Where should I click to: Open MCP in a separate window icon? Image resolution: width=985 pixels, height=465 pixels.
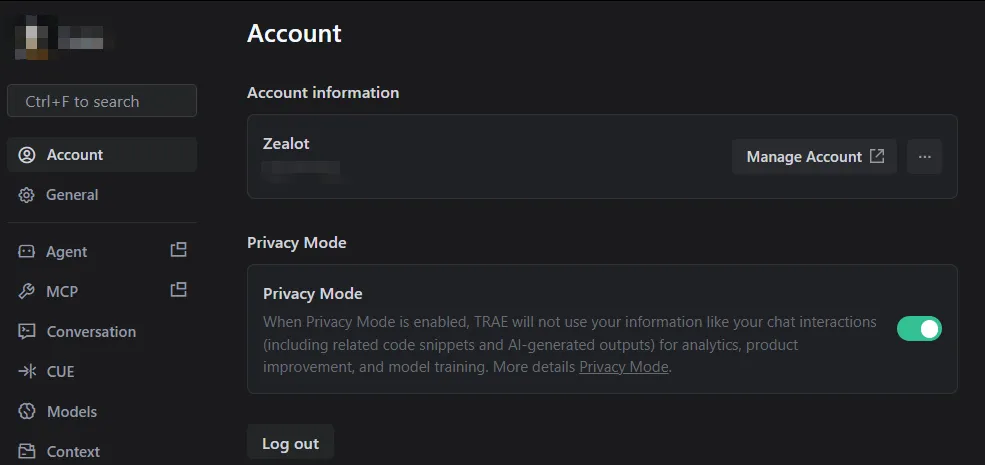point(179,290)
